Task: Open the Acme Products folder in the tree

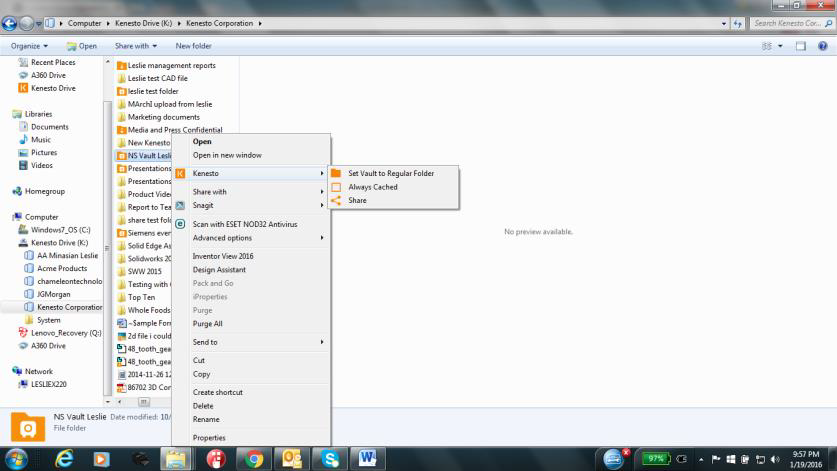Action: [56, 268]
